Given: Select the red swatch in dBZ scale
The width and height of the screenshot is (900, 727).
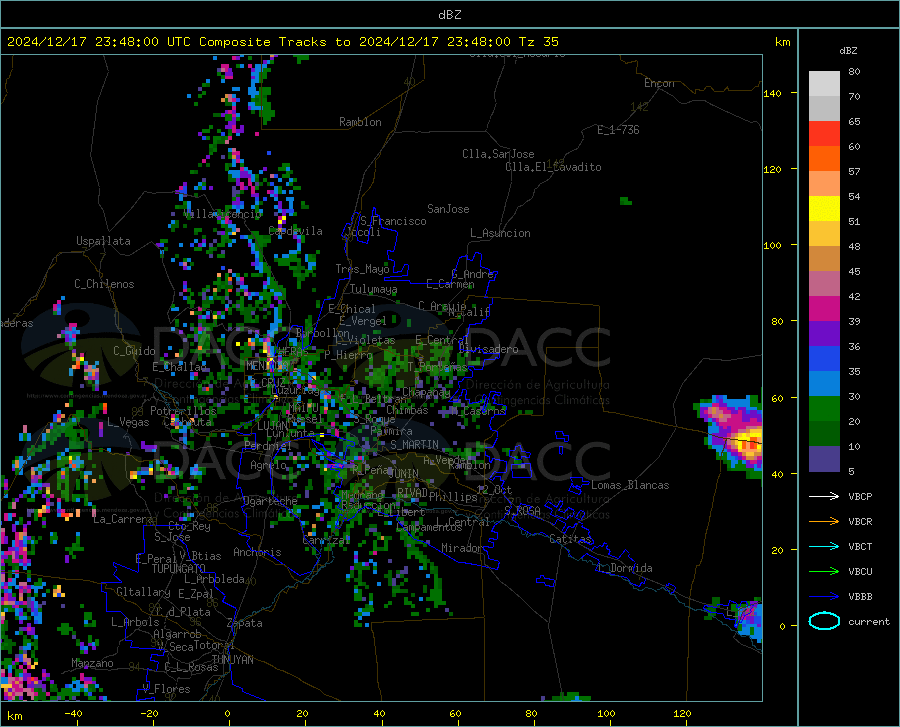Looking at the screenshot, I should 824,133.
